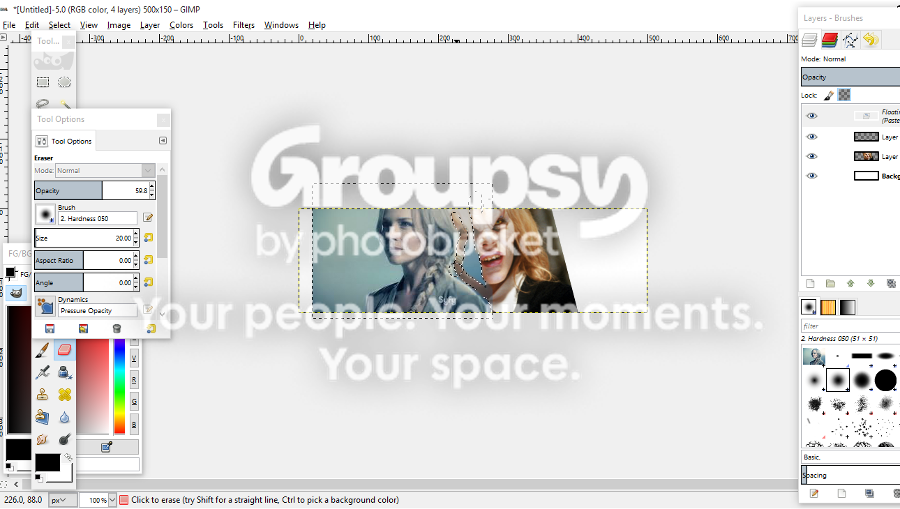Select the Heal tool
Viewport: 900px width, 509px height.
click(x=64, y=394)
